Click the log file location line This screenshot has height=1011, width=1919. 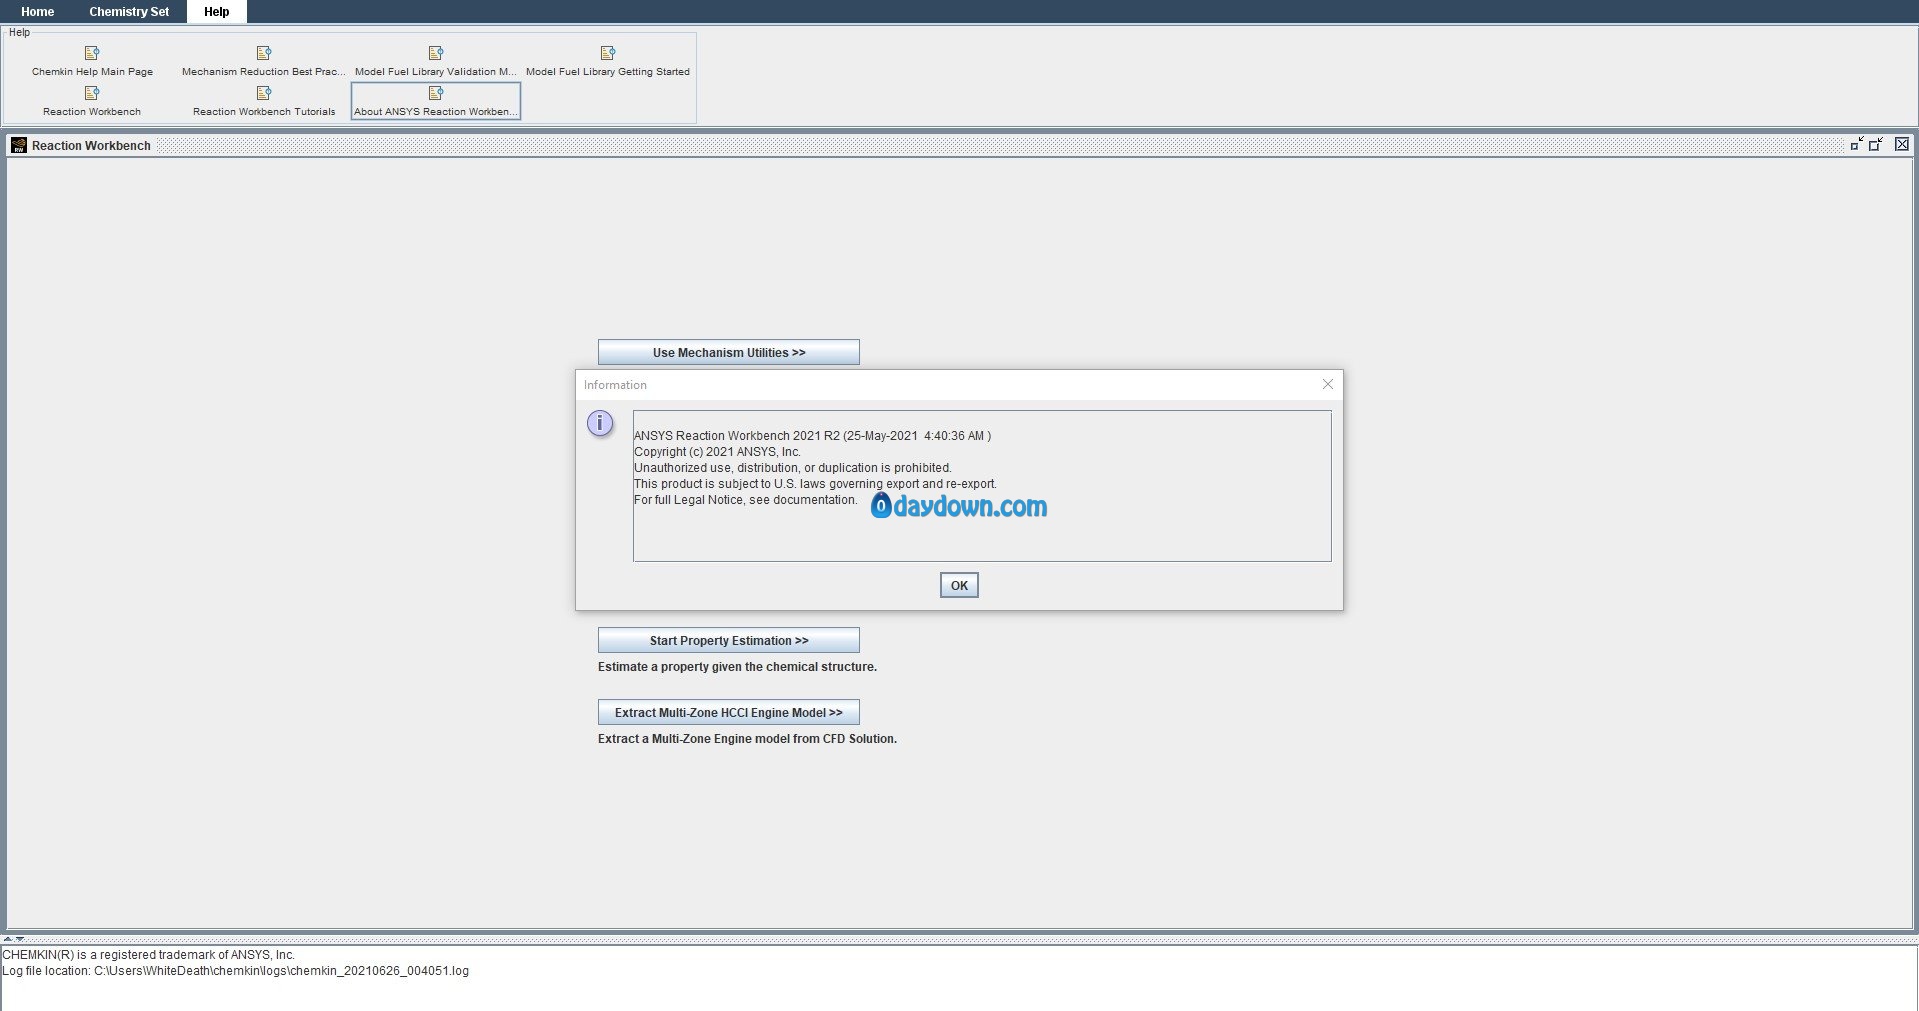click(x=235, y=971)
